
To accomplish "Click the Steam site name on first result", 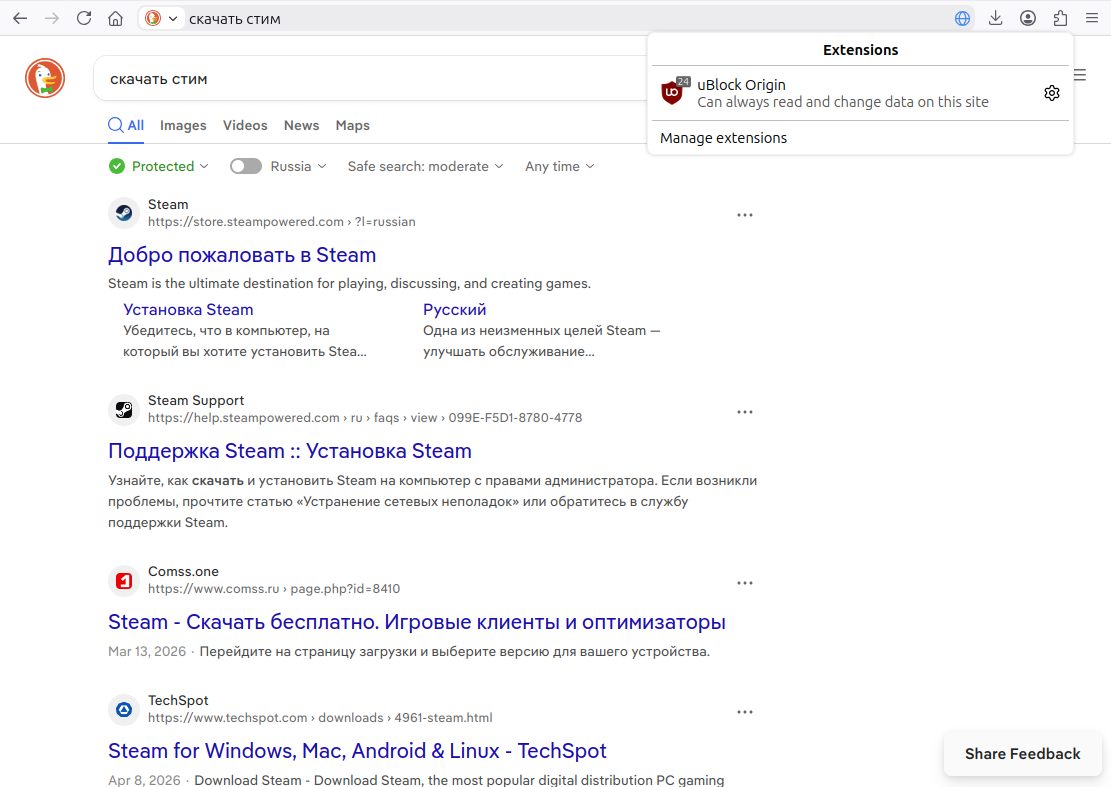I will 168,205.
